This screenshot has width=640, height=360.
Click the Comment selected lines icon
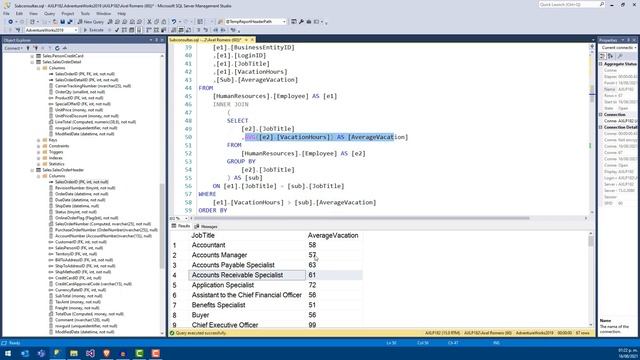click(x=198, y=30)
